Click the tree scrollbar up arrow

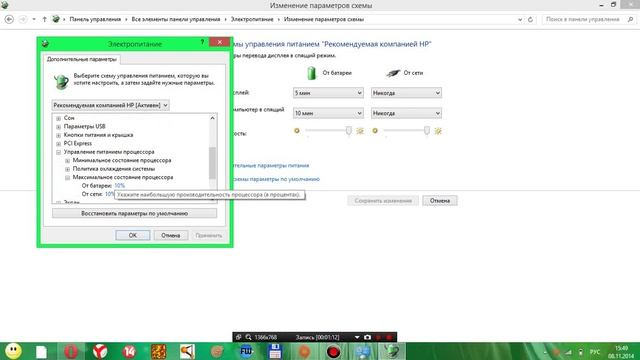[212, 118]
